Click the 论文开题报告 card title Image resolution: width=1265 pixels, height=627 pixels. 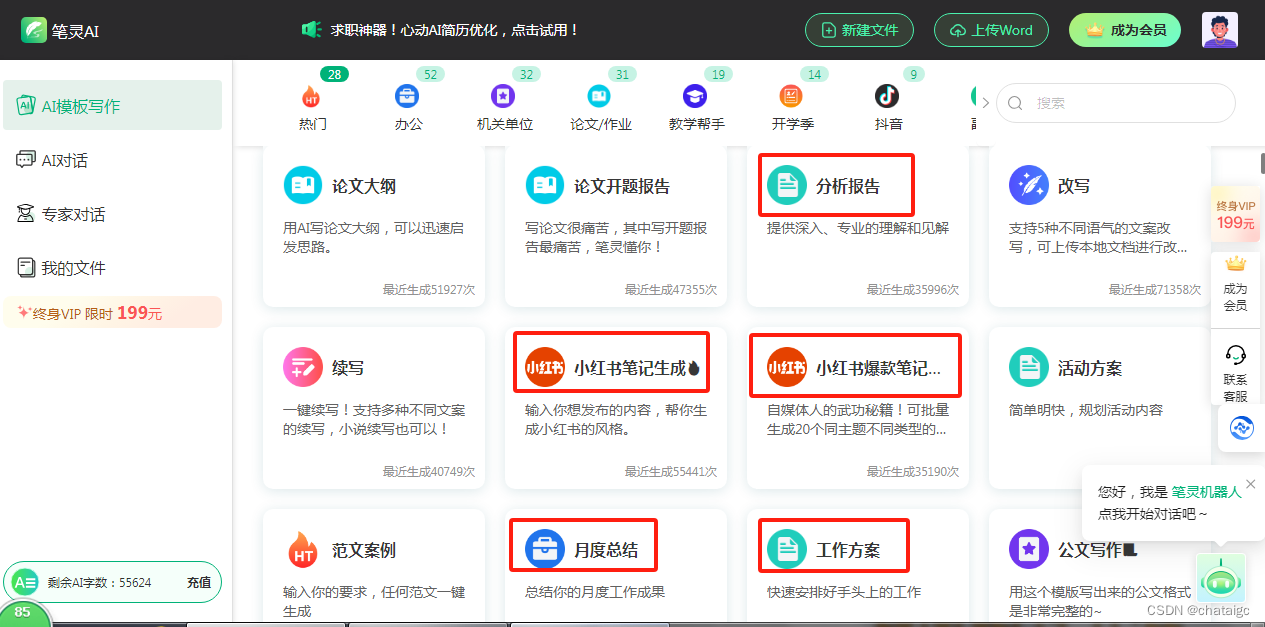pos(622,186)
